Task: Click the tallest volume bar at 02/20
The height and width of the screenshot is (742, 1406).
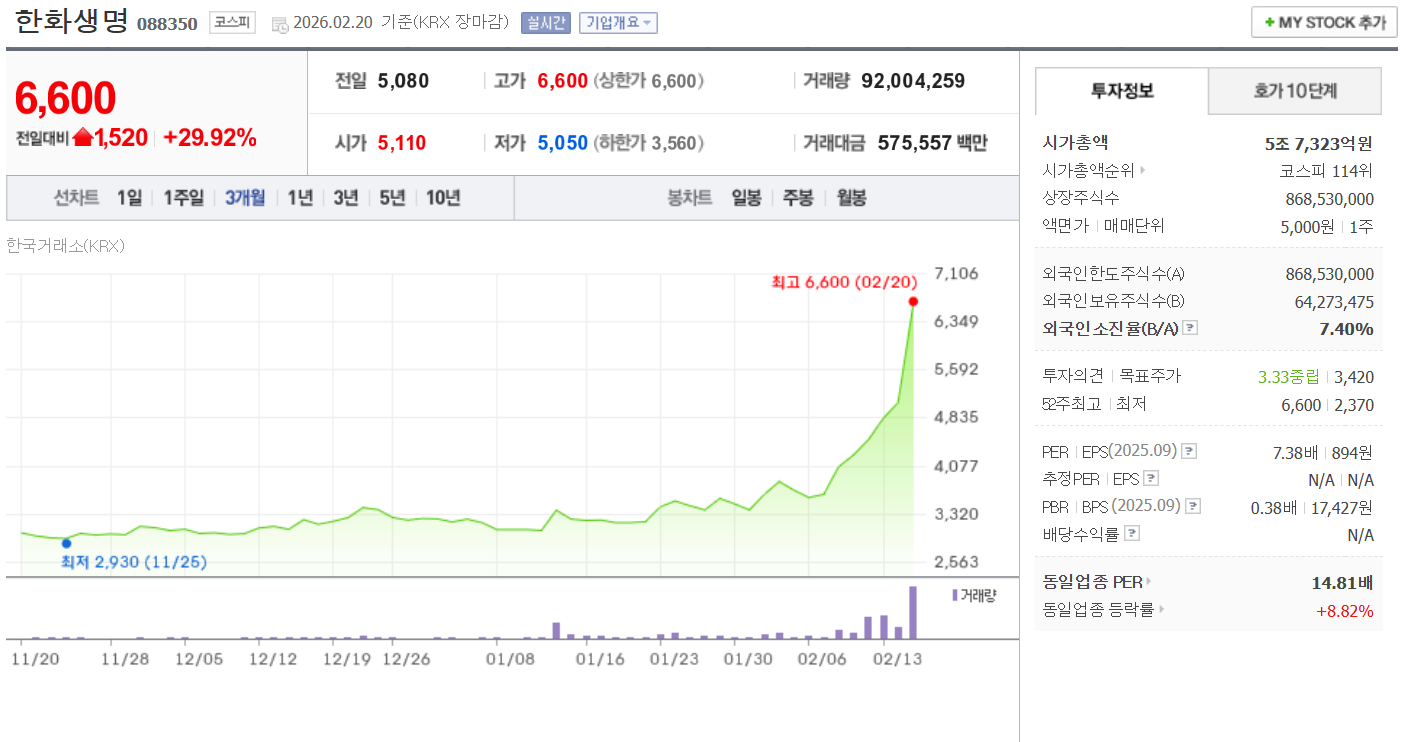Action: pos(913,612)
